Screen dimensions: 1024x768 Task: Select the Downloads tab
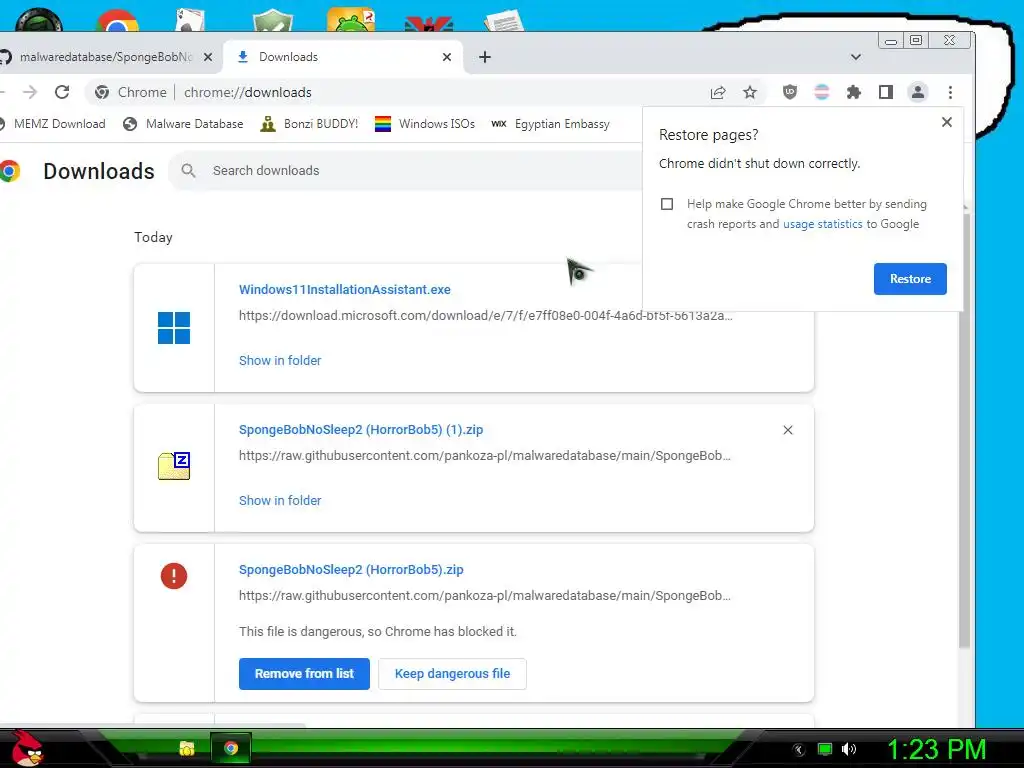click(x=344, y=57)
